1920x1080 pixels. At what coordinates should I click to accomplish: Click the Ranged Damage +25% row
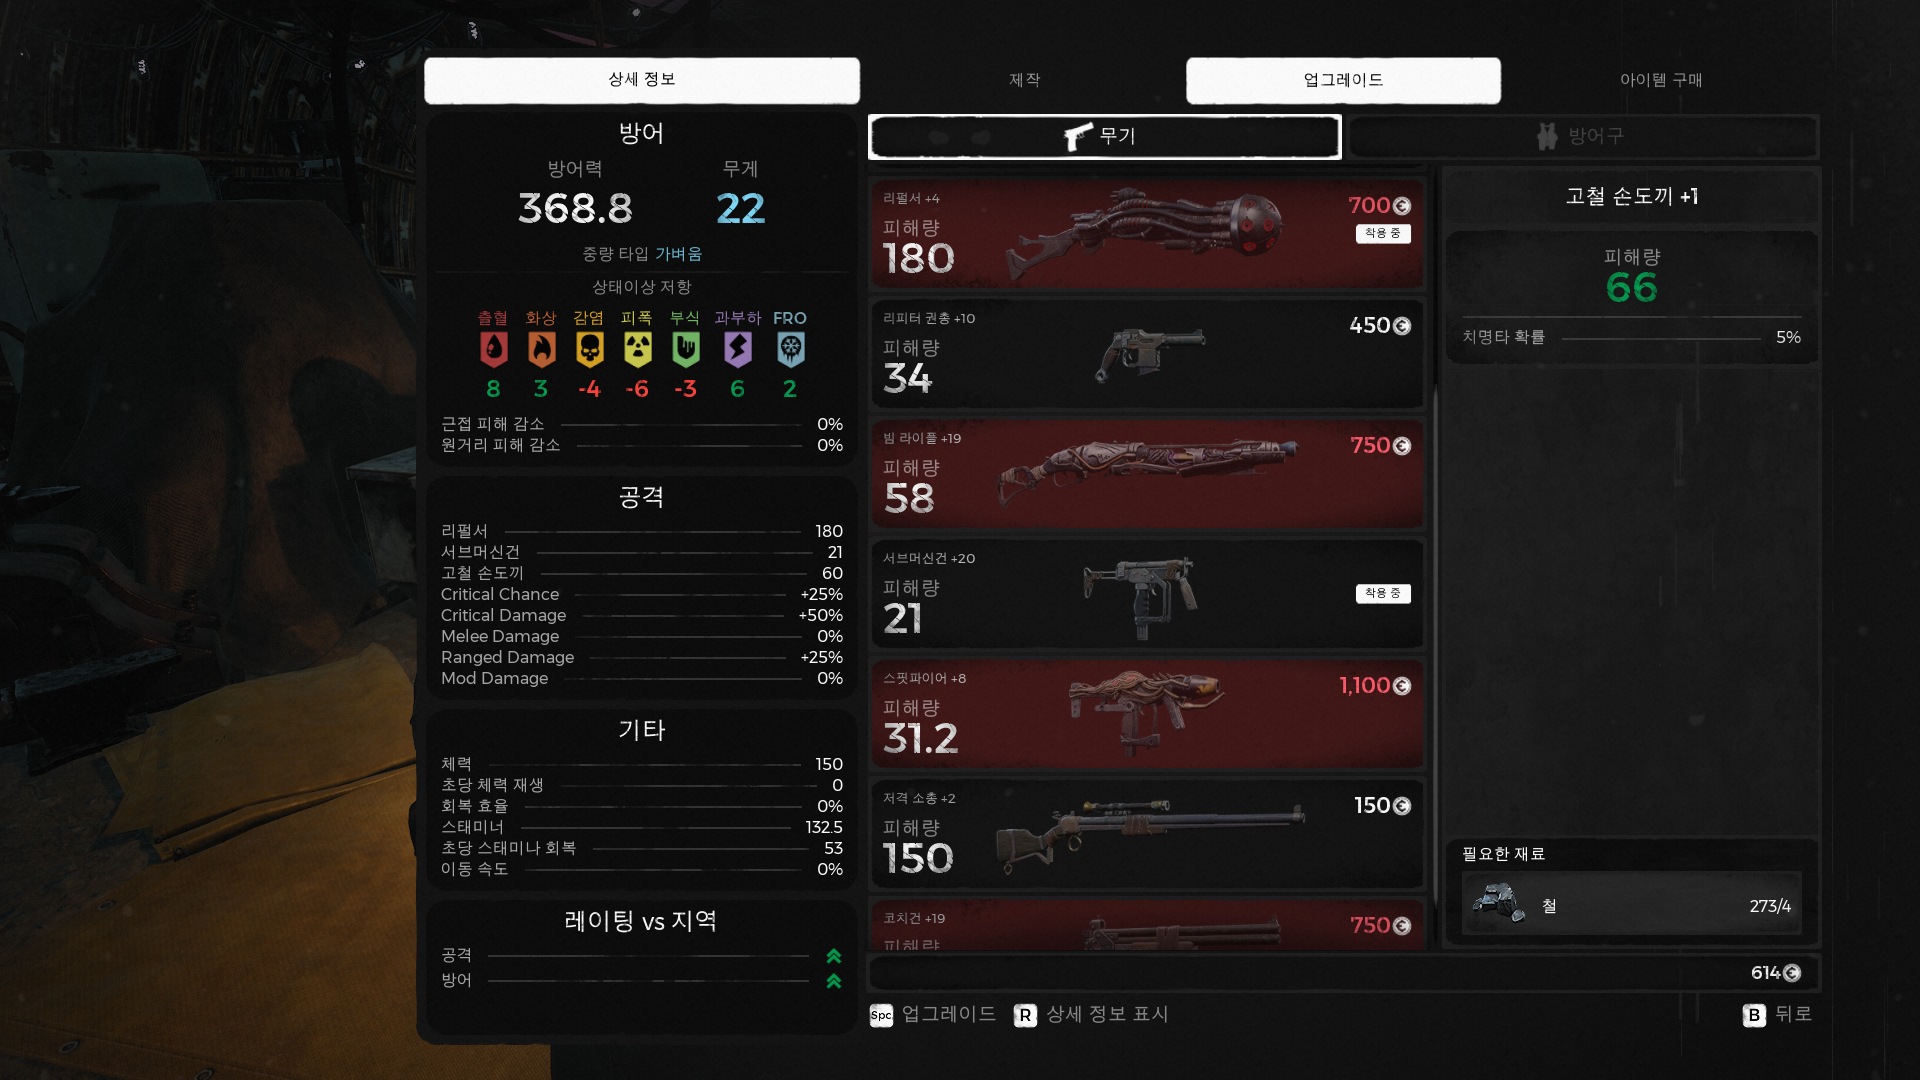tap(641, 658)
